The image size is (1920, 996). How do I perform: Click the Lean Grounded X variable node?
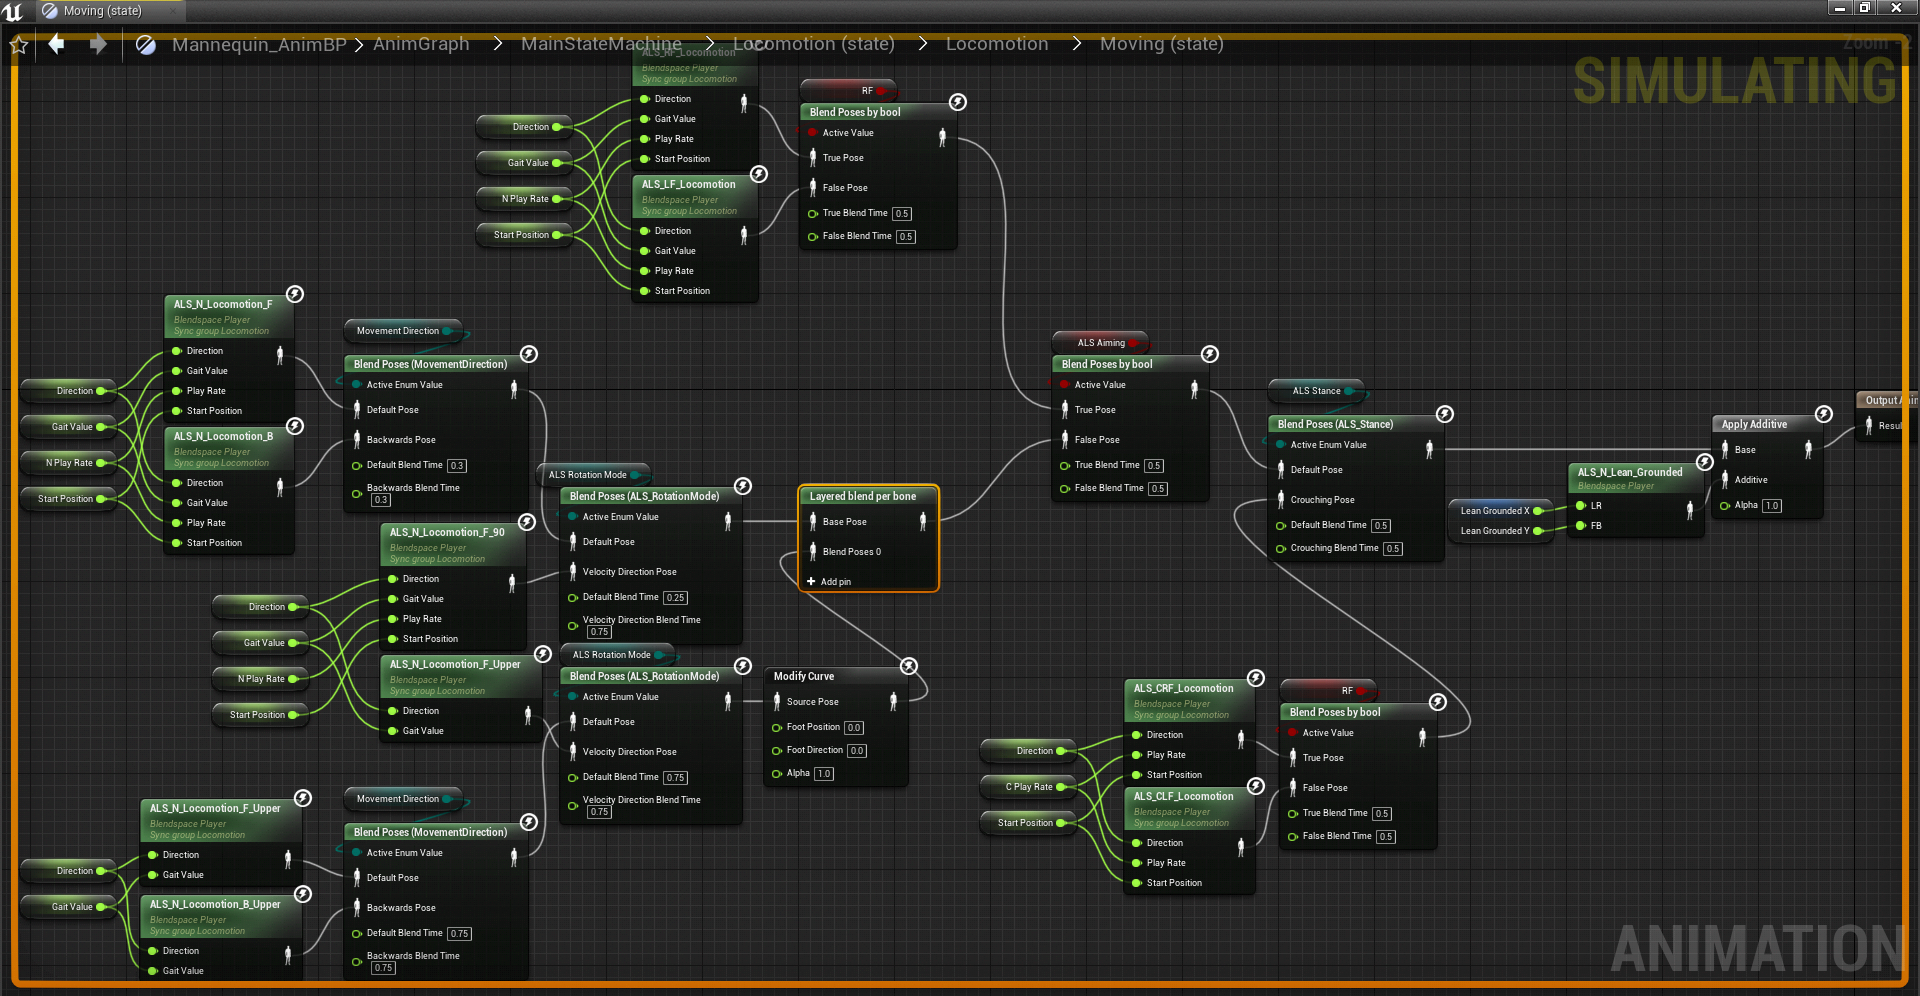(1499, 511)
